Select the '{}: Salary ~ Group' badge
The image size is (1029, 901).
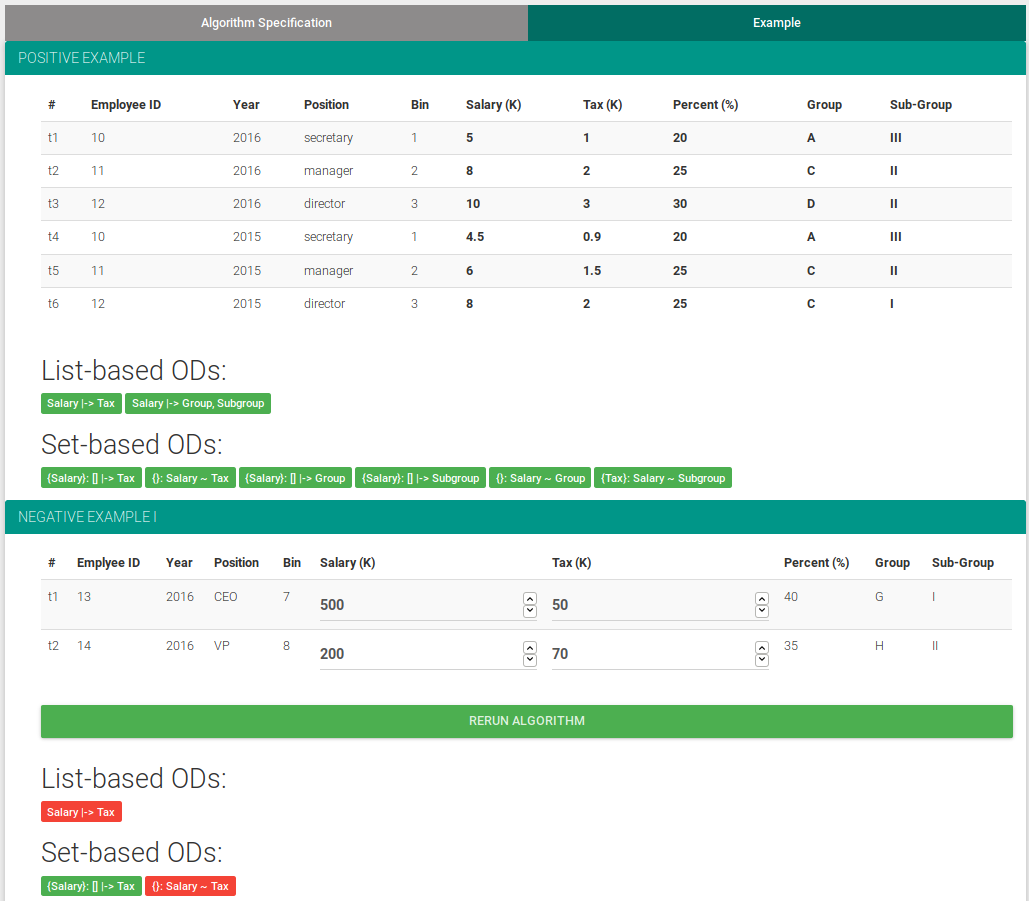click(540, 478)
